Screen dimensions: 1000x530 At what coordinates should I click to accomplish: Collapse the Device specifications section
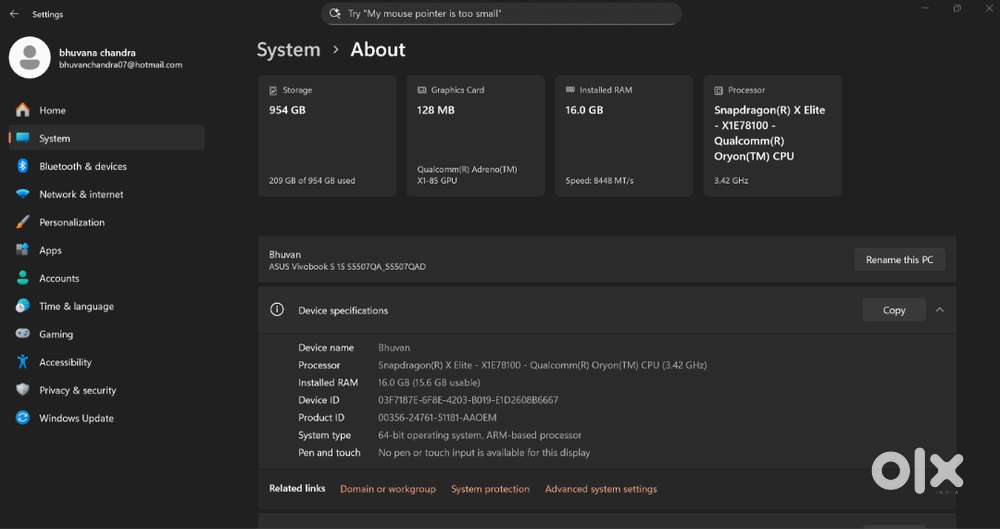pos(939,311)
